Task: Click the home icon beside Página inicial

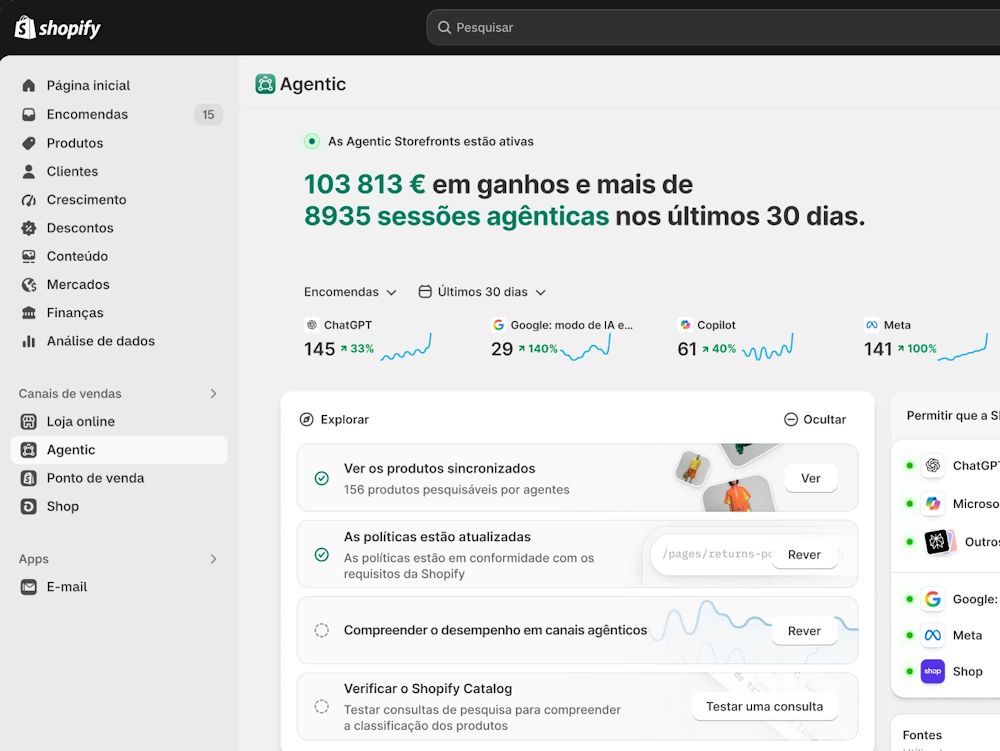Action: point(29,85)
